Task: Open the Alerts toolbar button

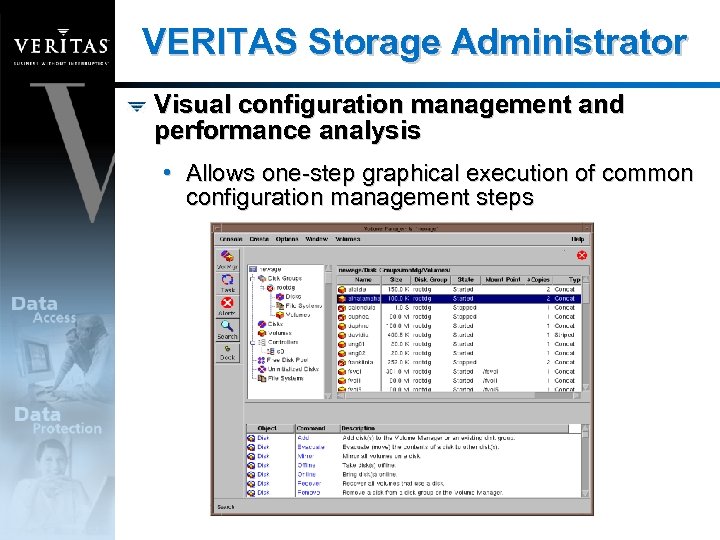Action: (227, 306)
